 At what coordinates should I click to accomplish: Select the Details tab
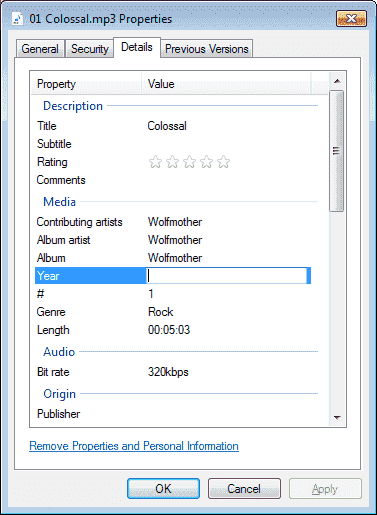(x=137, y=47)
